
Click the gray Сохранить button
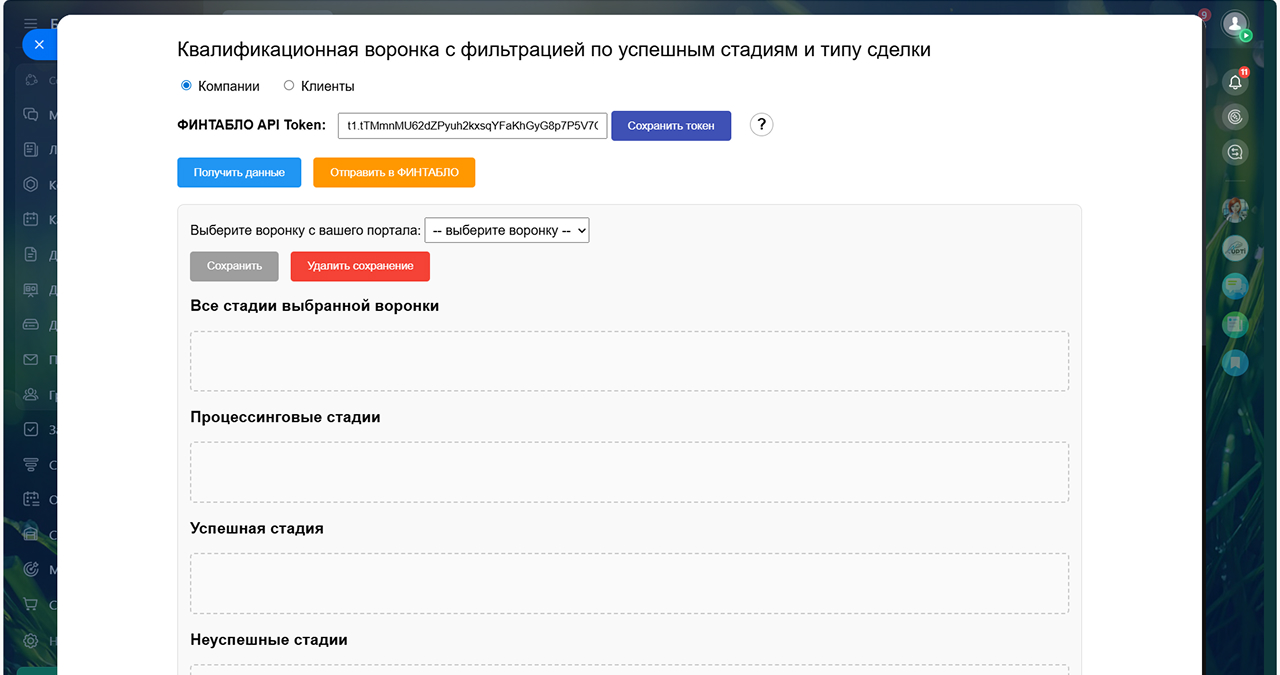234,266
